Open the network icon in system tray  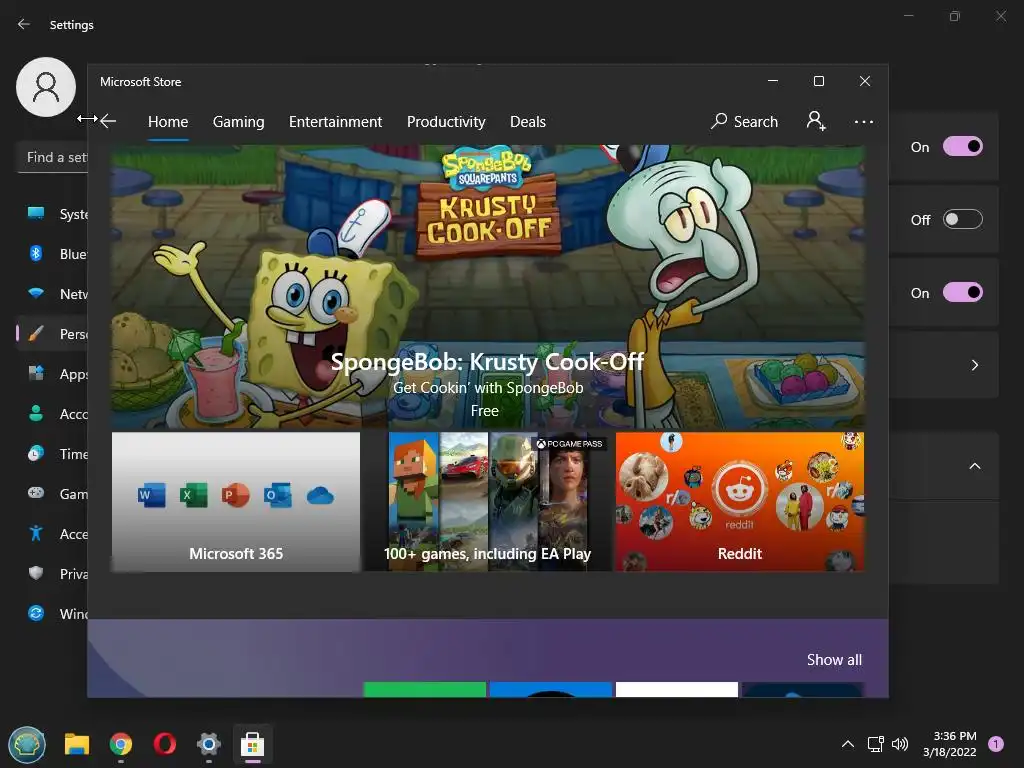tap(875, 744)
